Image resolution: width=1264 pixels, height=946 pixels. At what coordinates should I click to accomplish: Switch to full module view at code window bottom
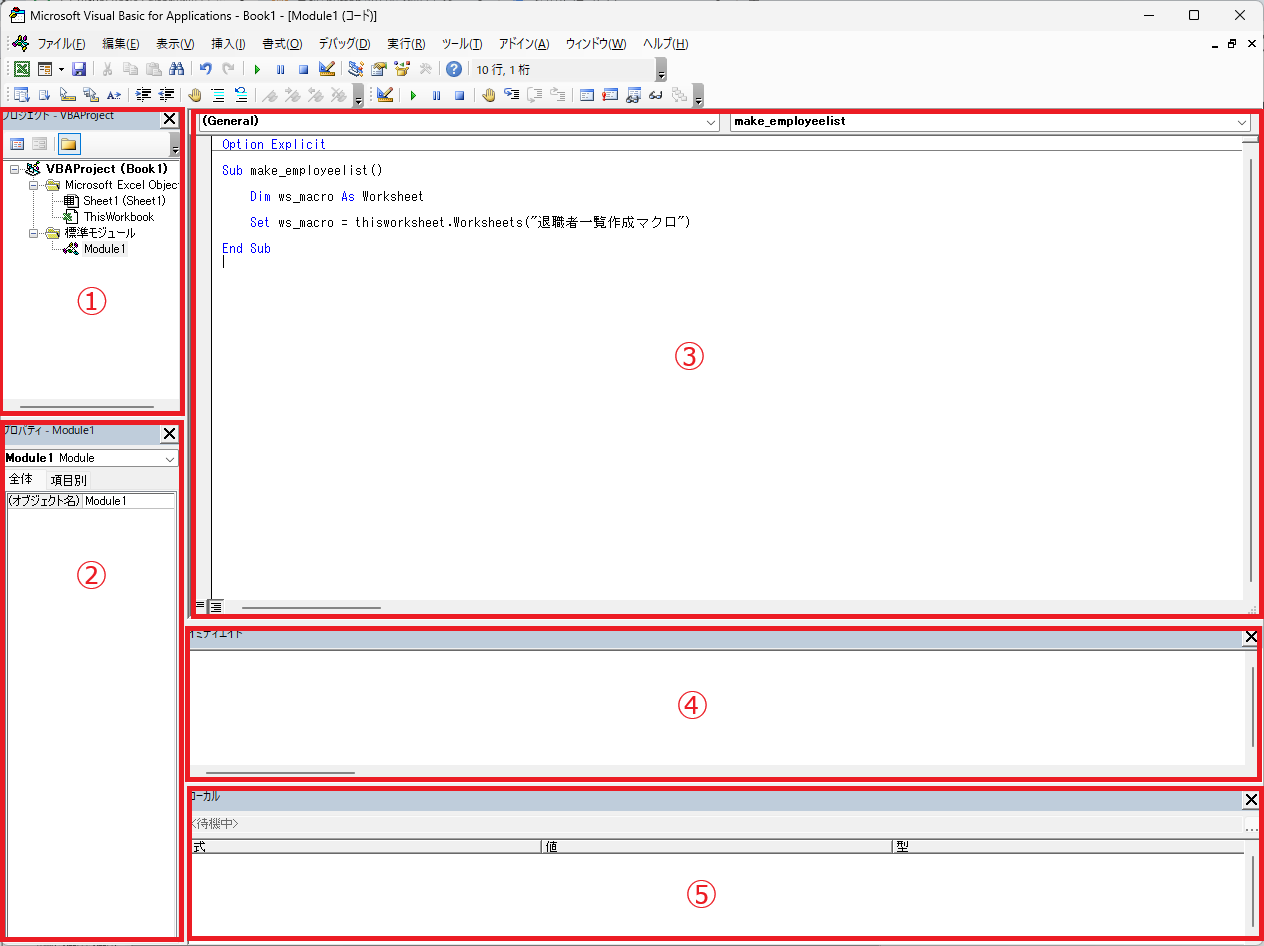point(215,606)
